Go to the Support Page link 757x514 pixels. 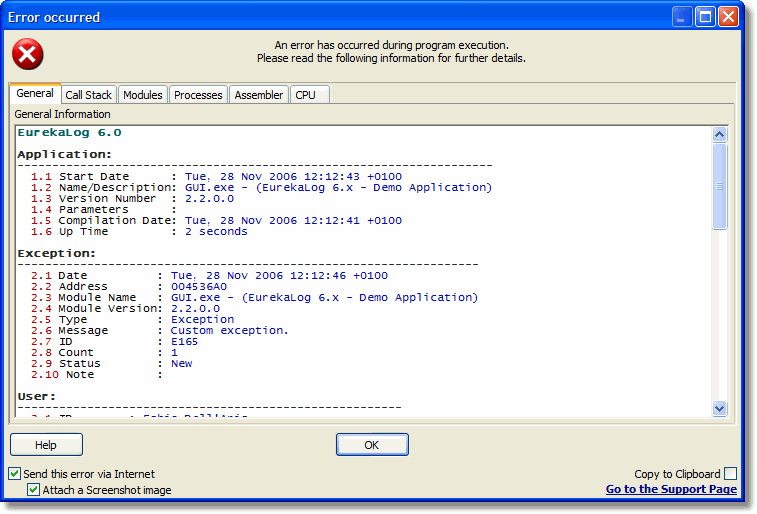[671, 489]
